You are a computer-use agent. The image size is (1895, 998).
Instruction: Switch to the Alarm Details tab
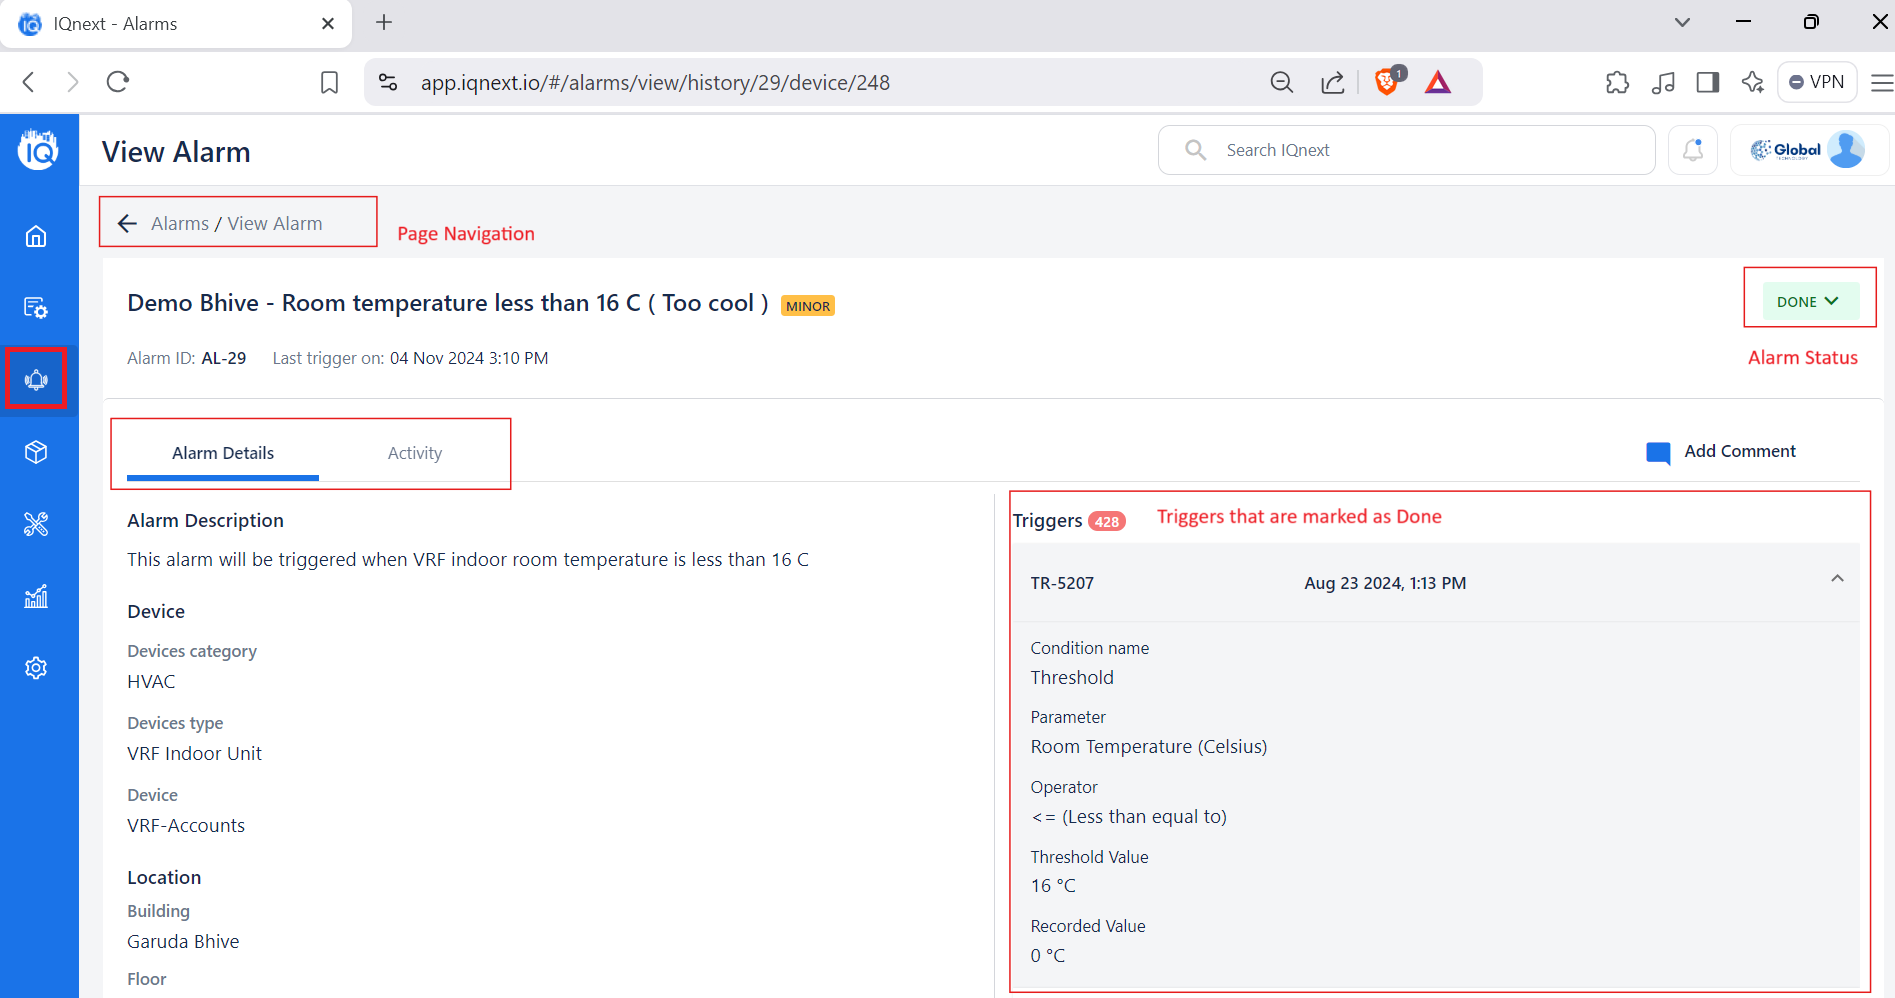[223, 453]
